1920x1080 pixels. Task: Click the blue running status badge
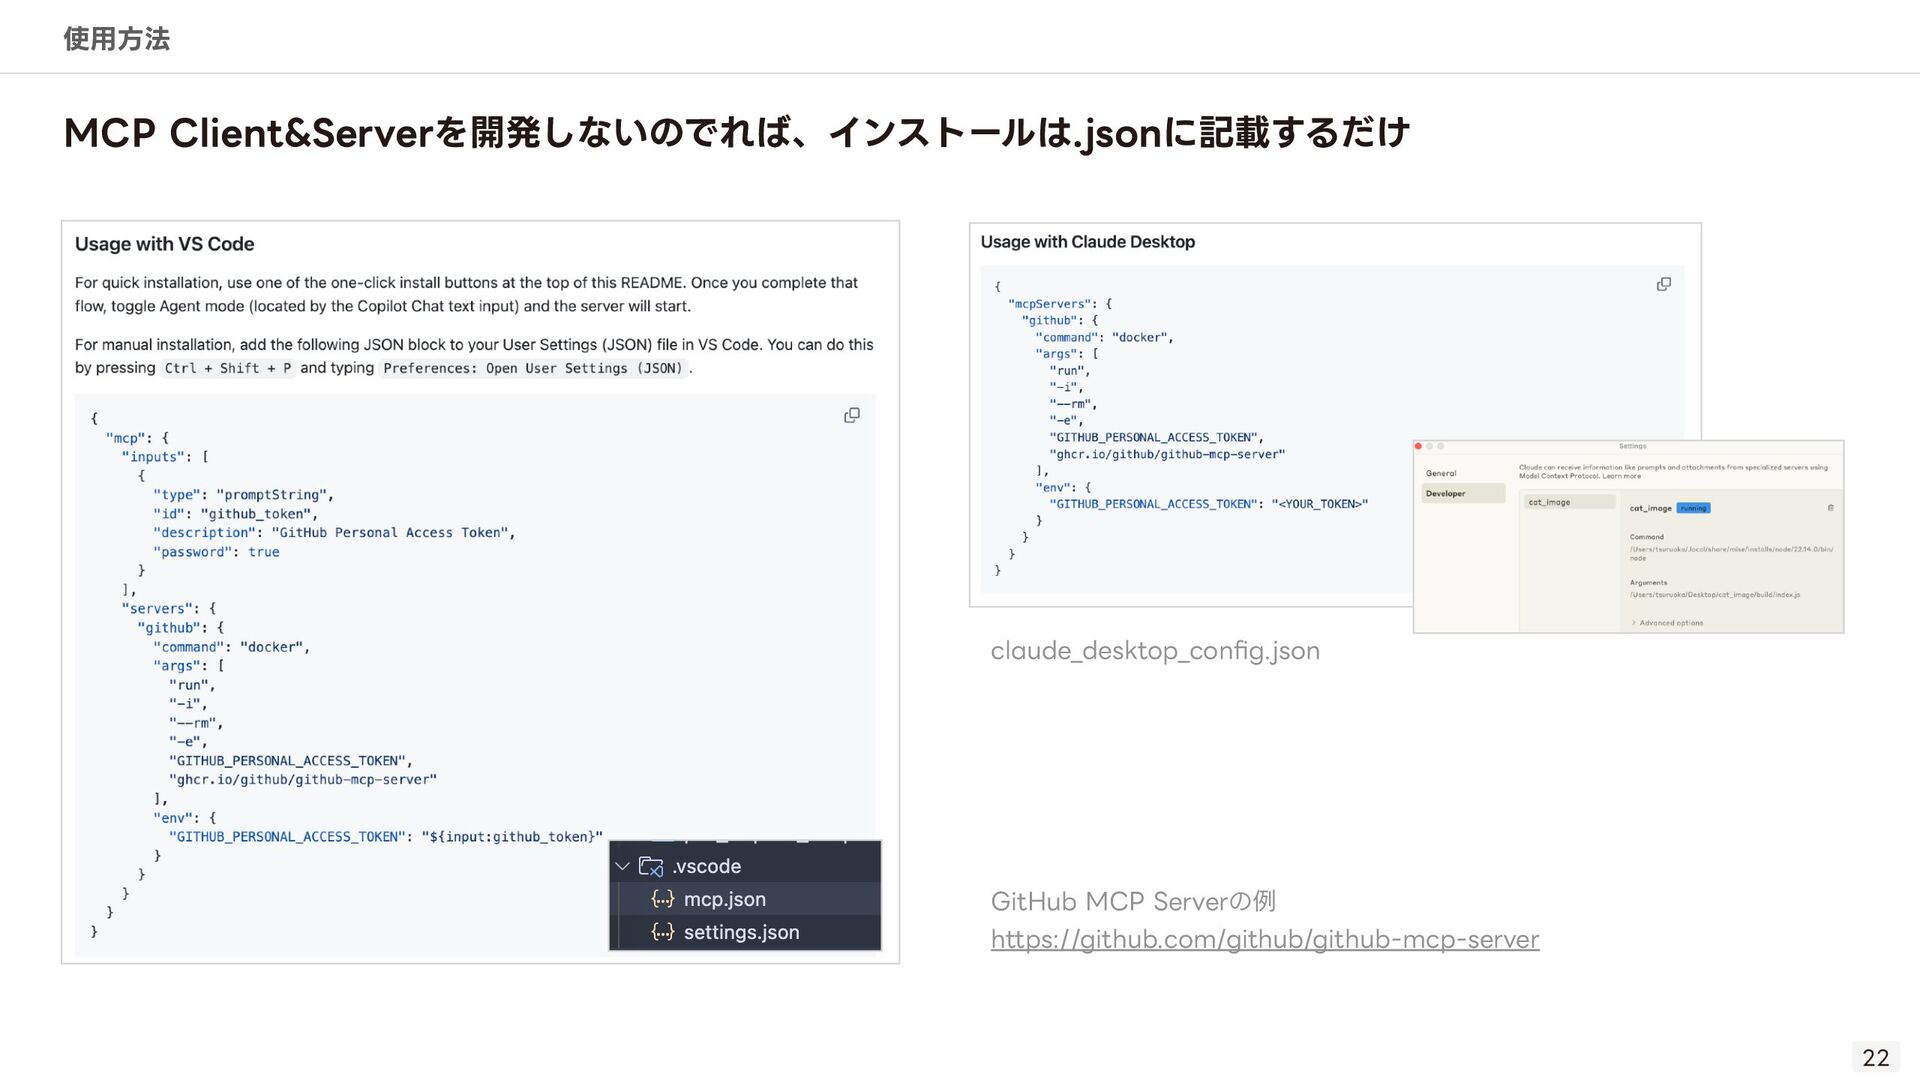[x=1693, y=508]
